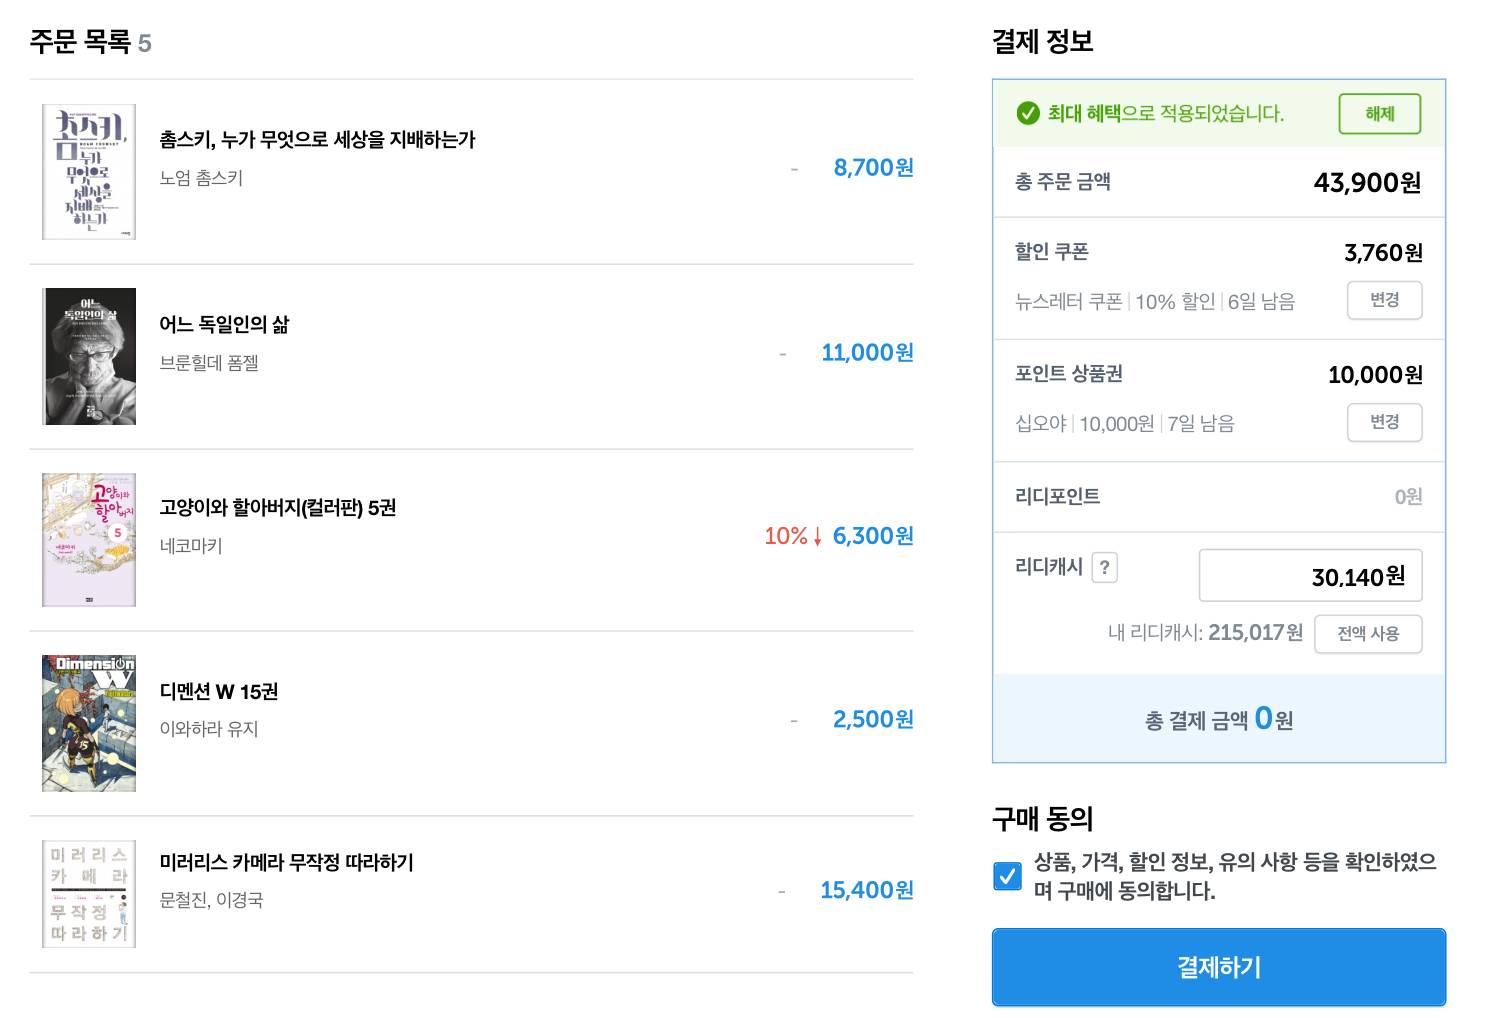Toggle the purchase agreement checkbox

tap(1007, 876)
